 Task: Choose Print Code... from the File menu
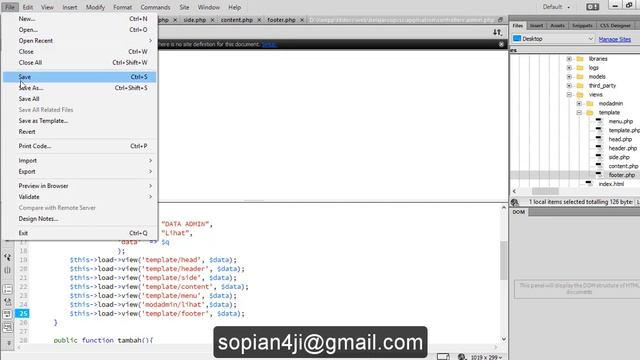(80, 146)
